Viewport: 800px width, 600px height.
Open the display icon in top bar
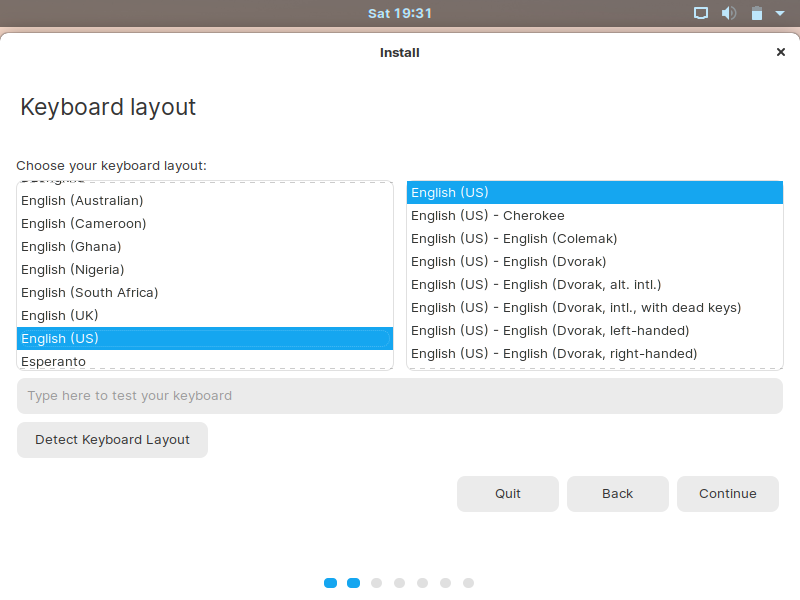pos(701,13)
